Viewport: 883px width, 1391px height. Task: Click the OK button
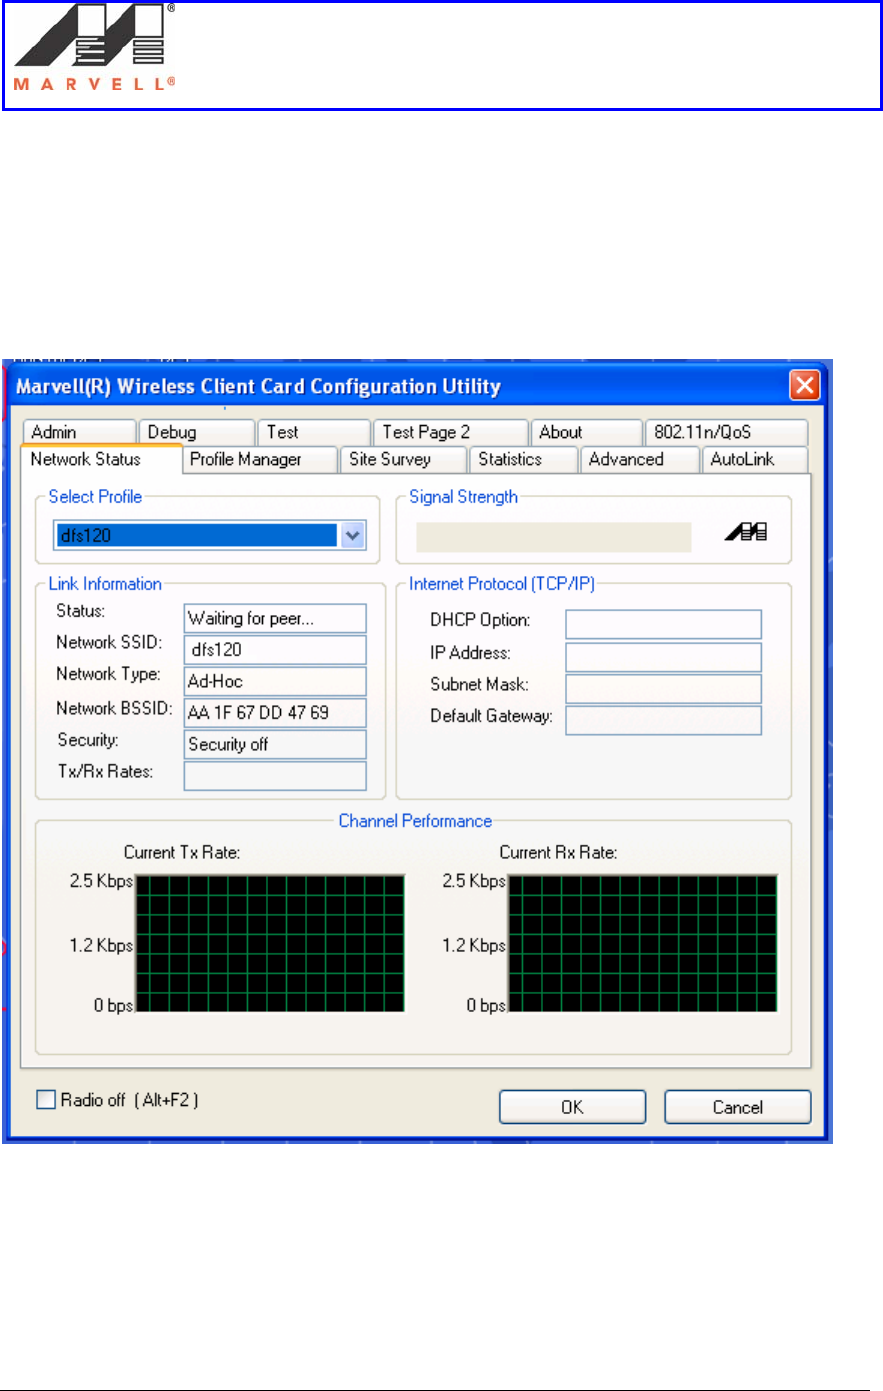pyautogui.click(x=572, y=1107)
